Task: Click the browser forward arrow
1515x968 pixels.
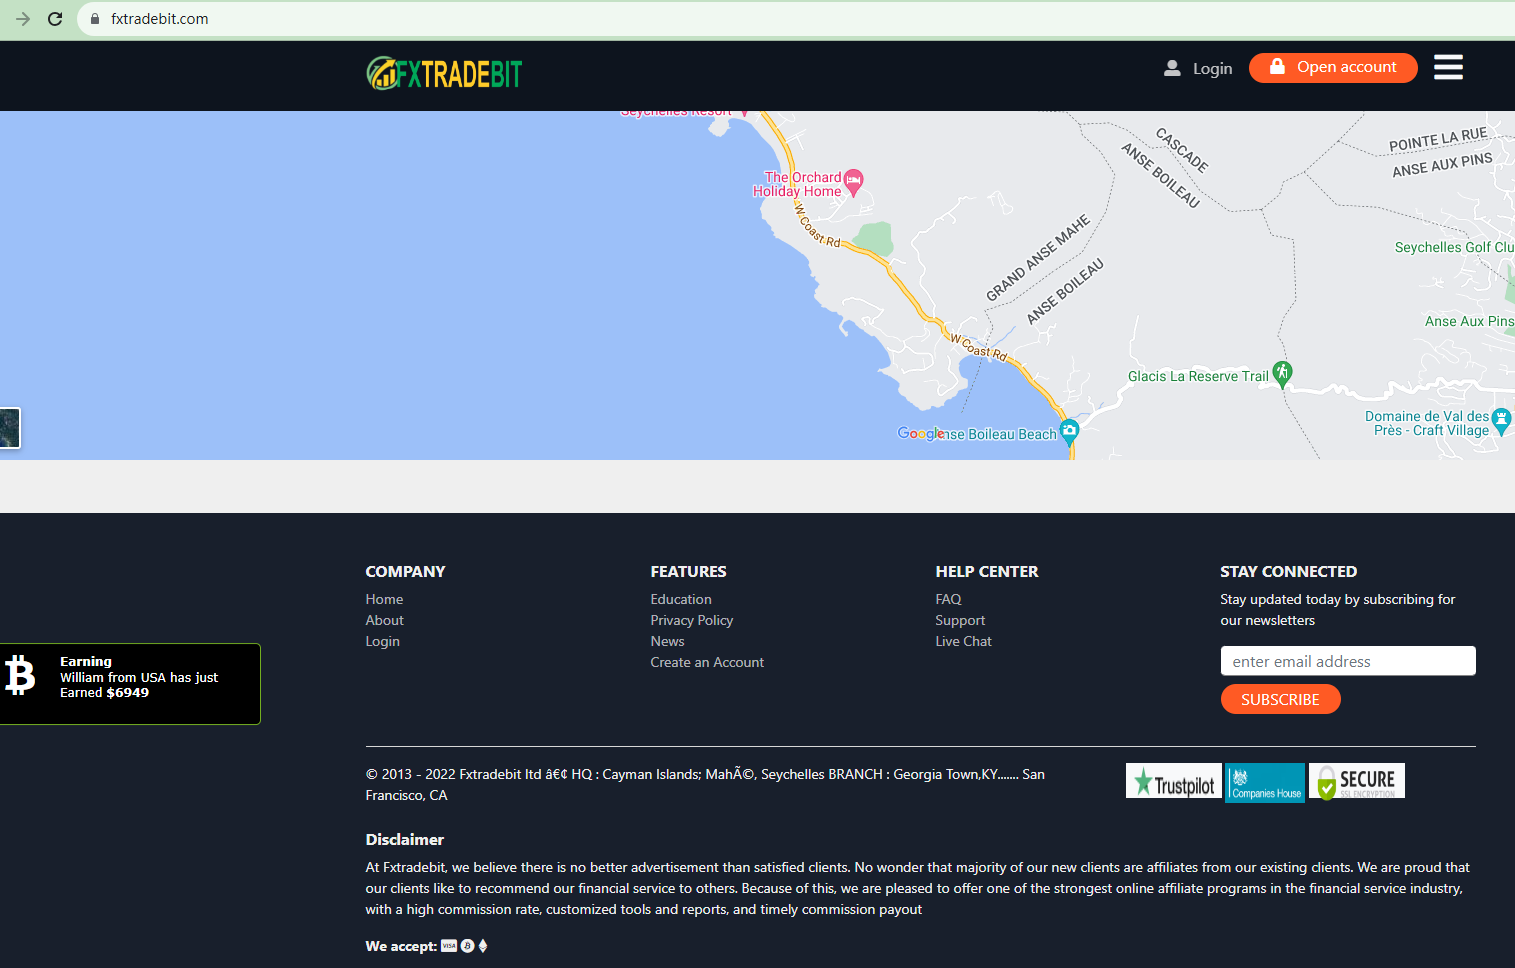Action: pos(23,19)
